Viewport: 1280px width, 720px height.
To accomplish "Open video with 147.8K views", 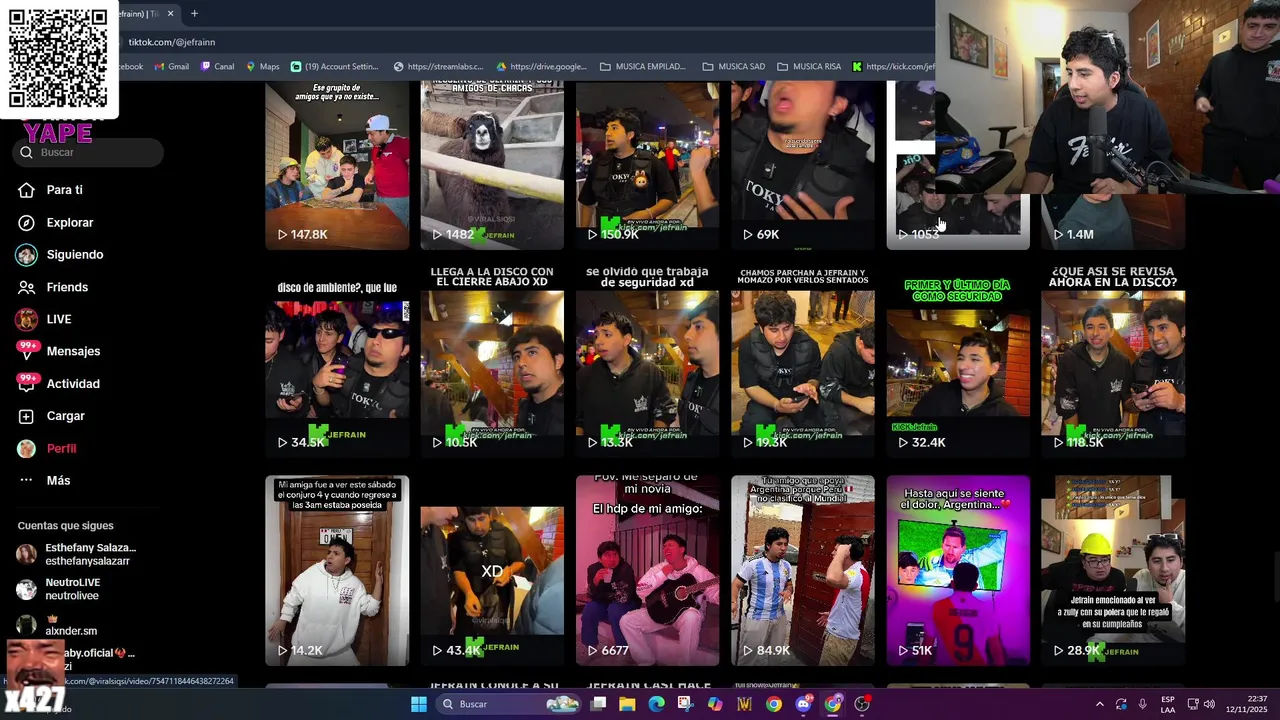I will point(337,165).
